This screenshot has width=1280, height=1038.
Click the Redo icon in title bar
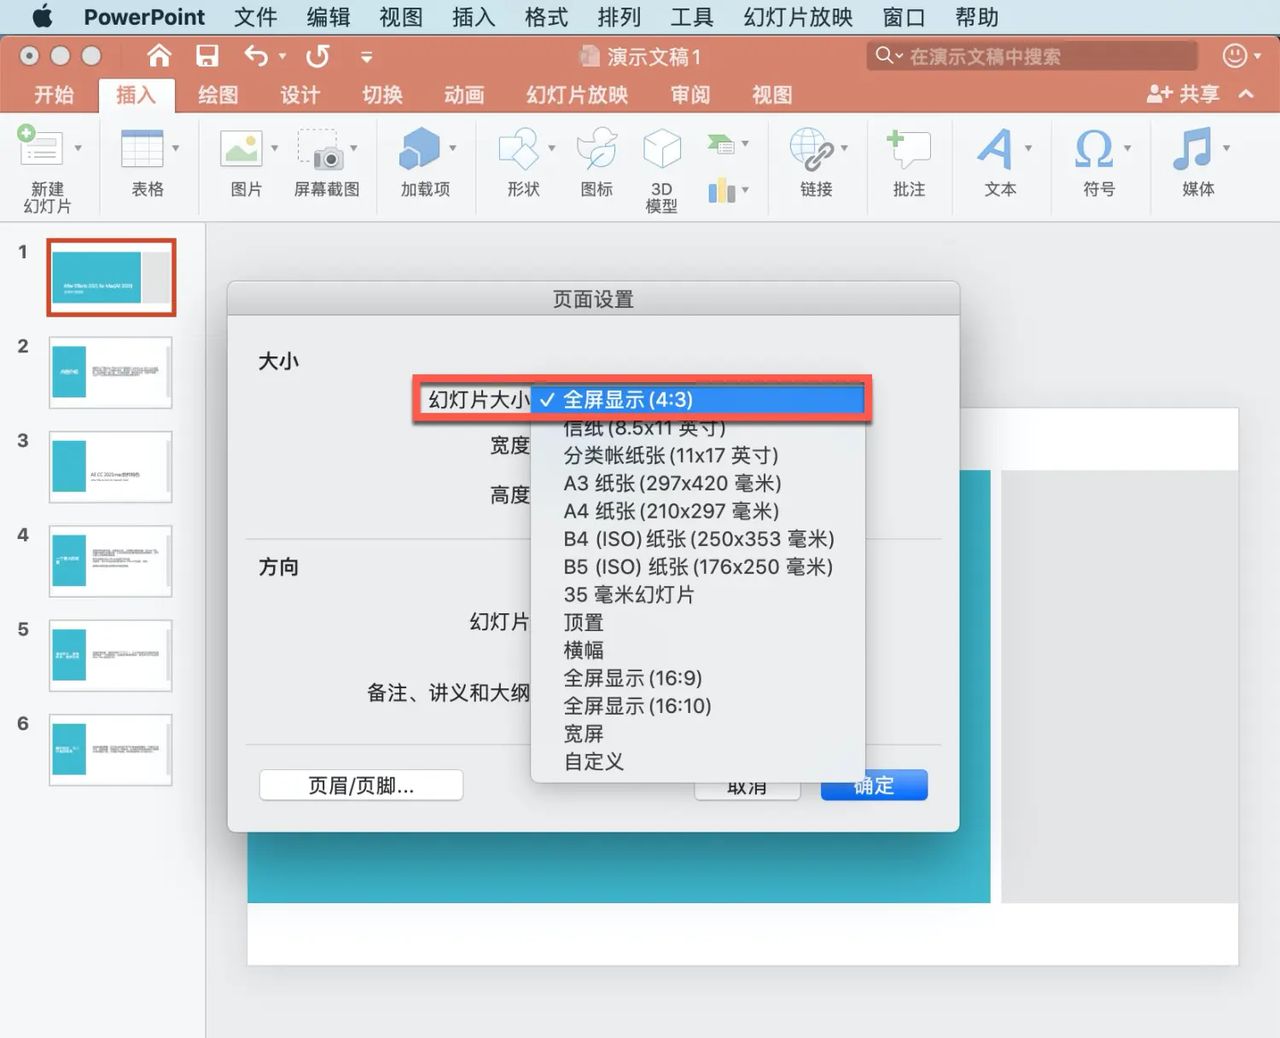318,56
